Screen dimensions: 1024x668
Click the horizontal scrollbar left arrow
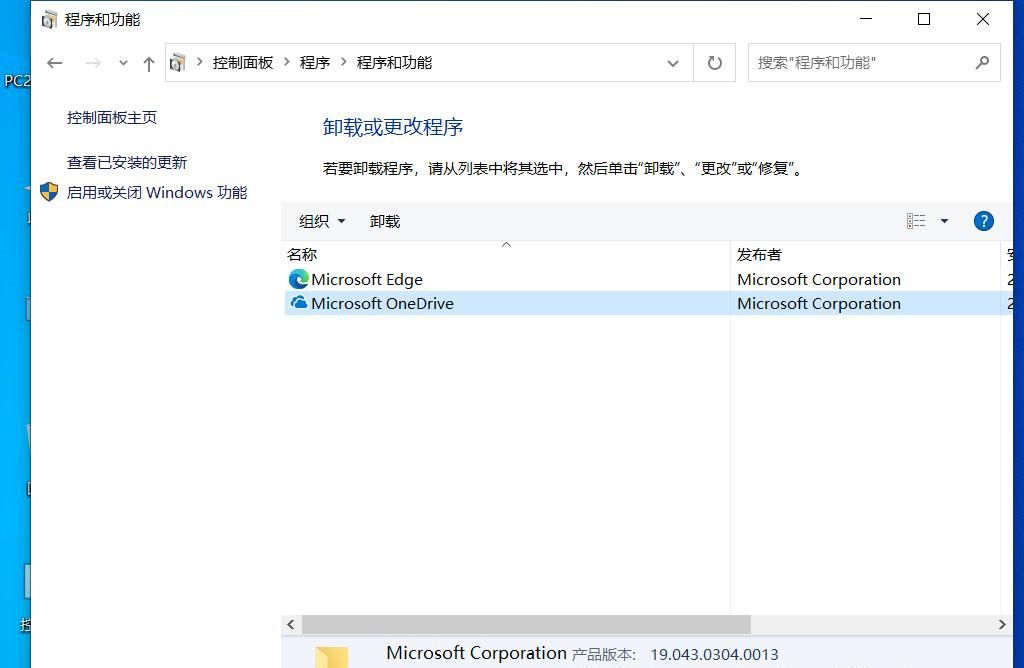[x=291, y=625]
